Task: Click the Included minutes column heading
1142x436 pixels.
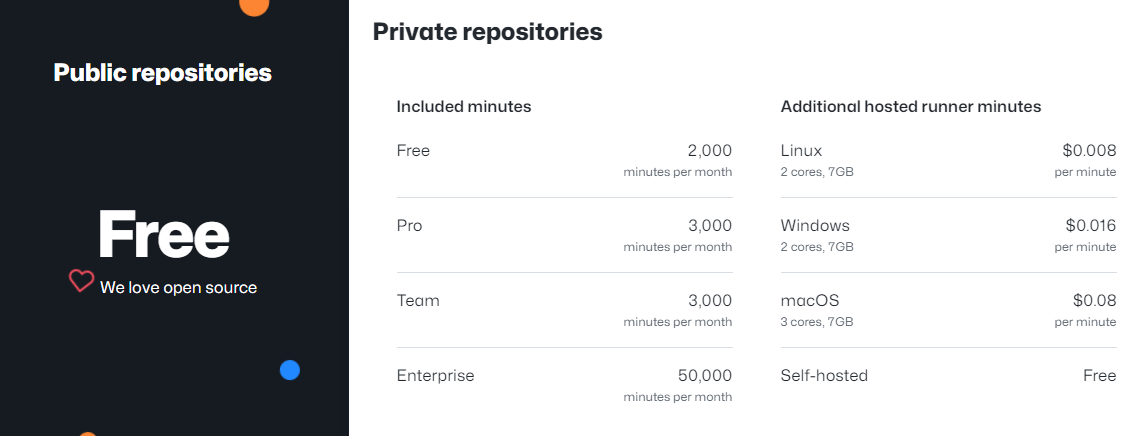Action: coord(464,106)
